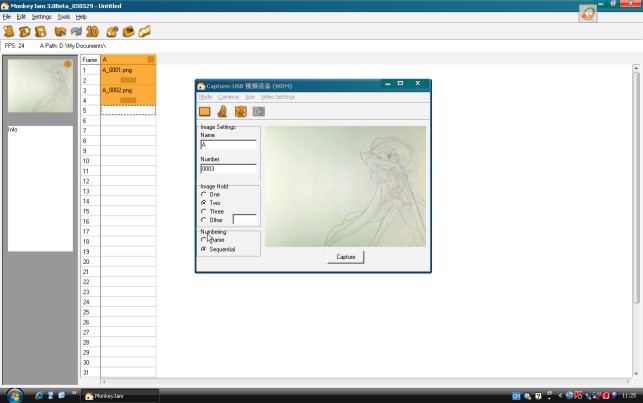Click the "10" numbered toolbar icon
The height and width of the screenshot is (403, 643).
93,31
